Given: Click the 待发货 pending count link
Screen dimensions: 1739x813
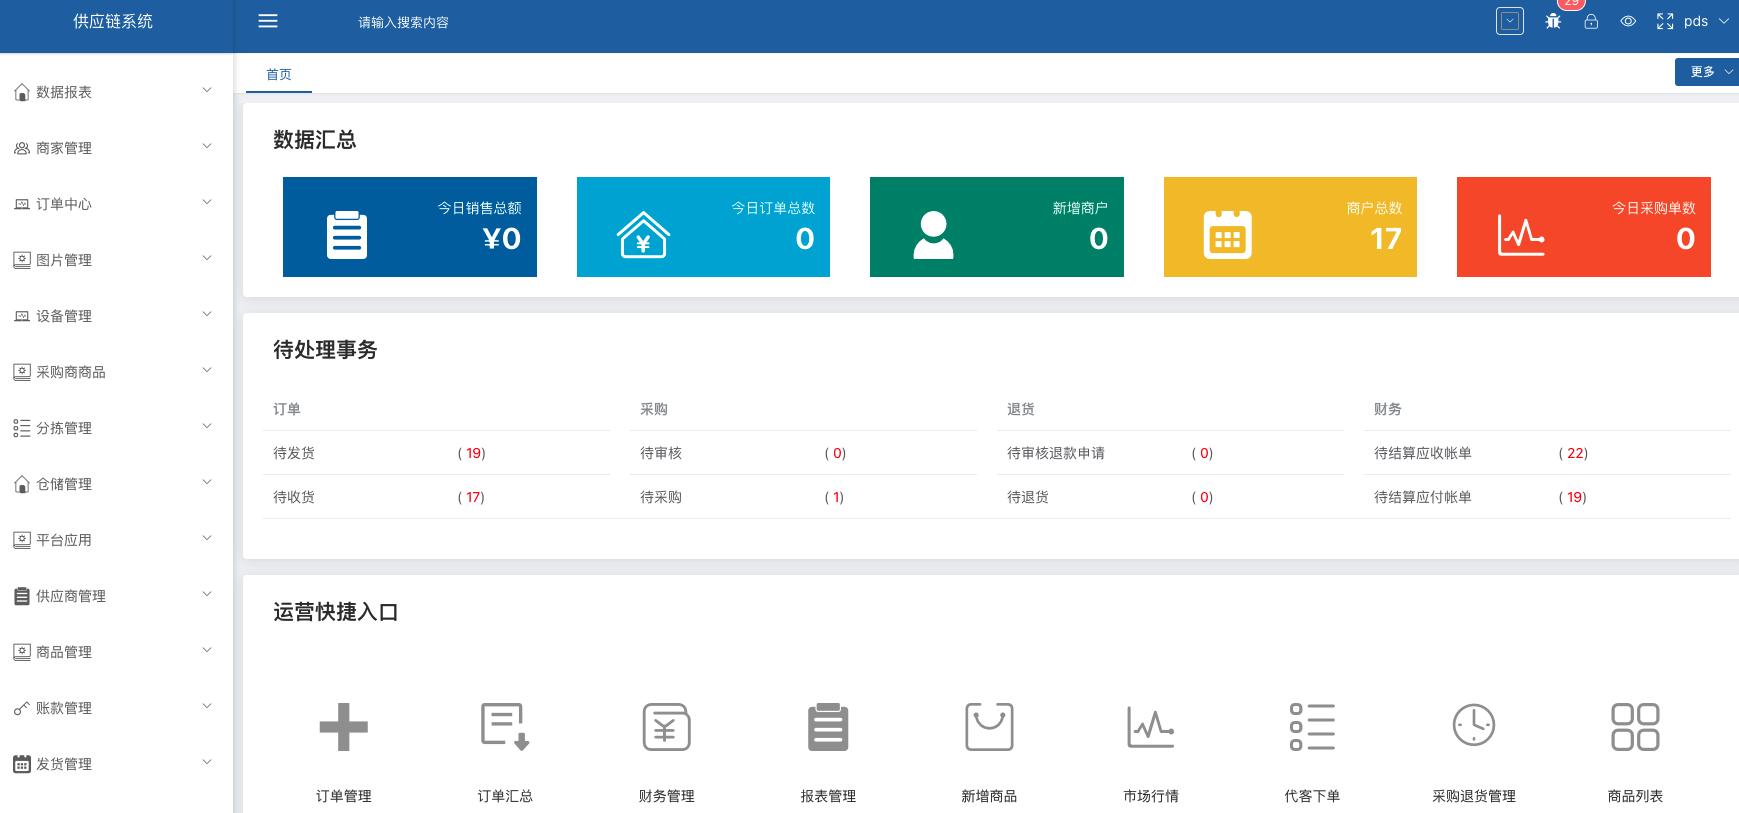Looking at the screenshot, I should pyautogui.click(x=472, y=453).
